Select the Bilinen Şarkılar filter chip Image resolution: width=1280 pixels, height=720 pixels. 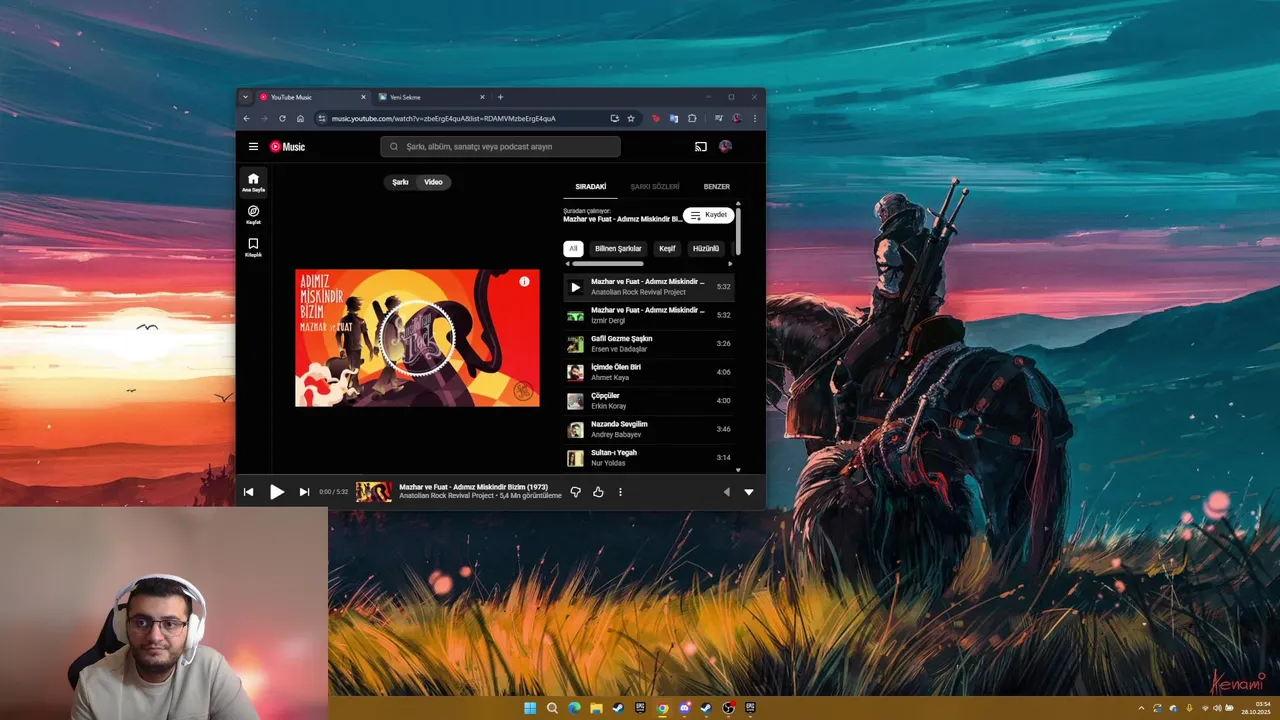click(618, 249)
